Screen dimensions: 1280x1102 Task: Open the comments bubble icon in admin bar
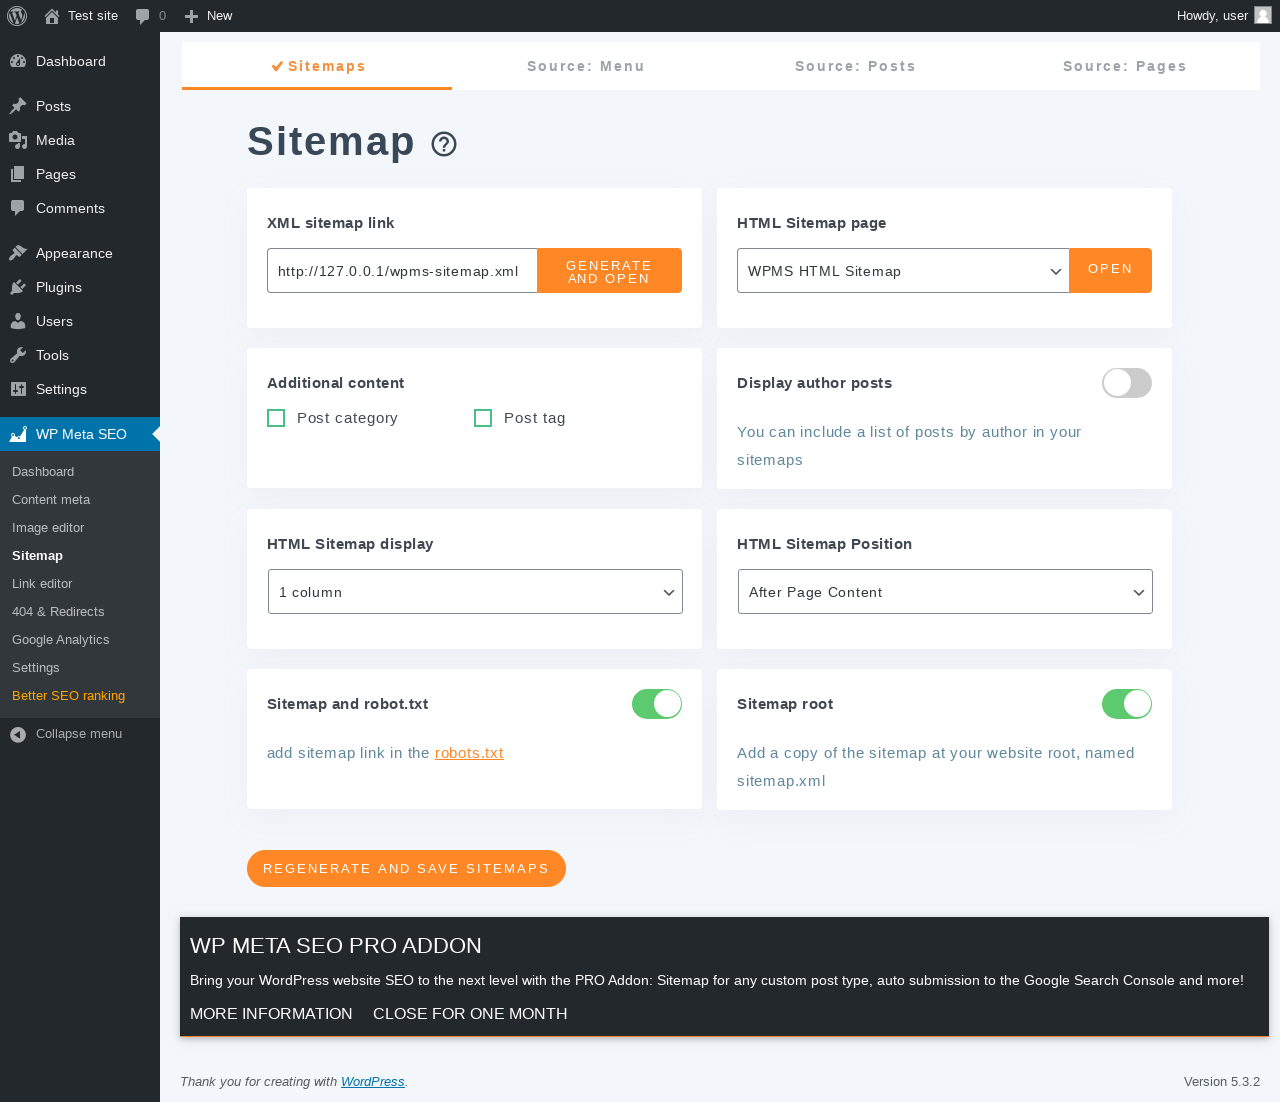click(143, 16)
